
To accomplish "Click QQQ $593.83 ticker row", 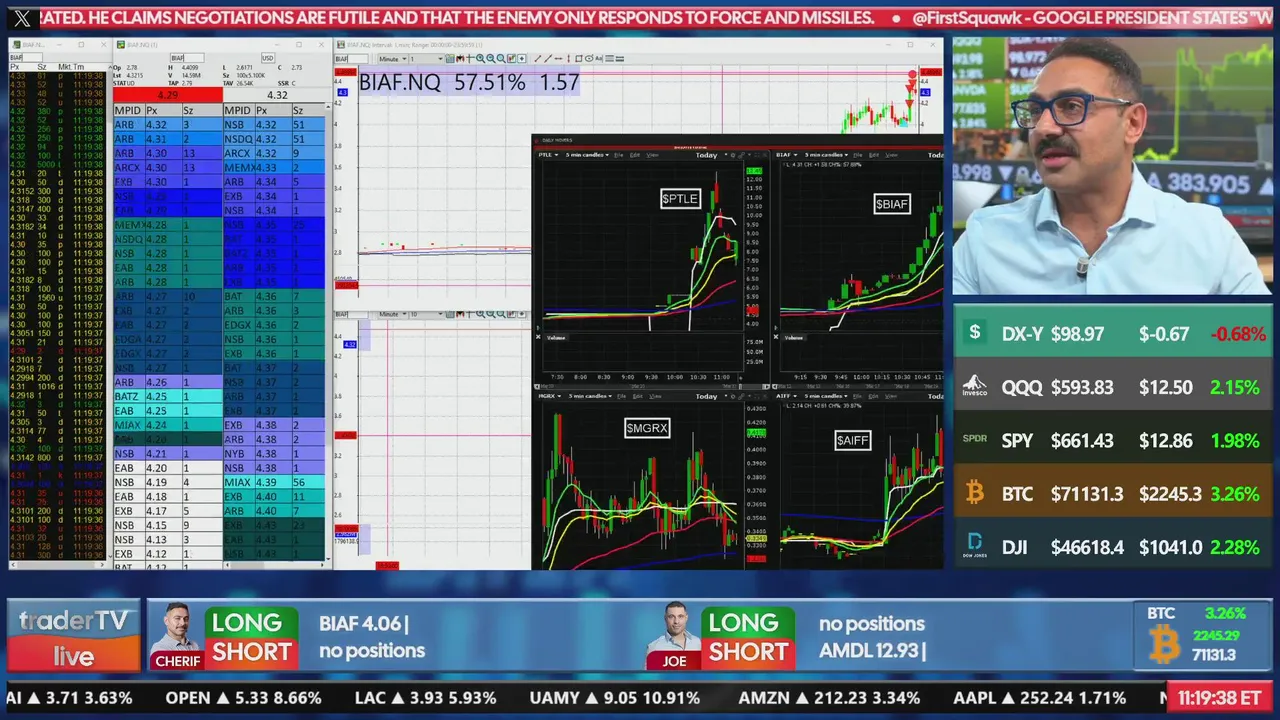I will tap(1113, 386).
